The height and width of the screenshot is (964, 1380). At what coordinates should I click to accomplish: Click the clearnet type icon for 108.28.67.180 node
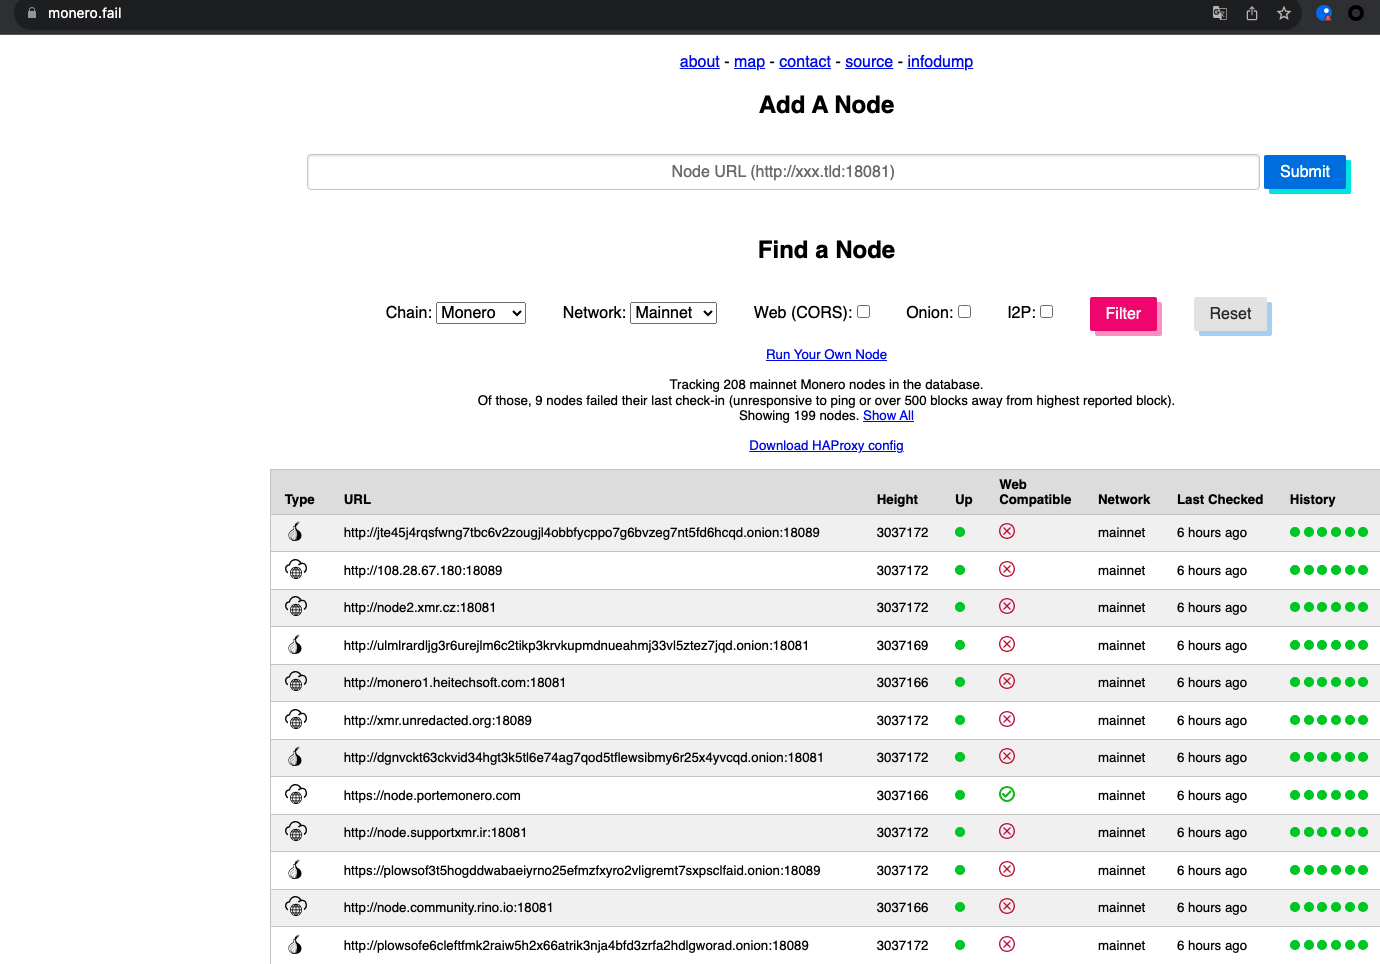point(296,570)
